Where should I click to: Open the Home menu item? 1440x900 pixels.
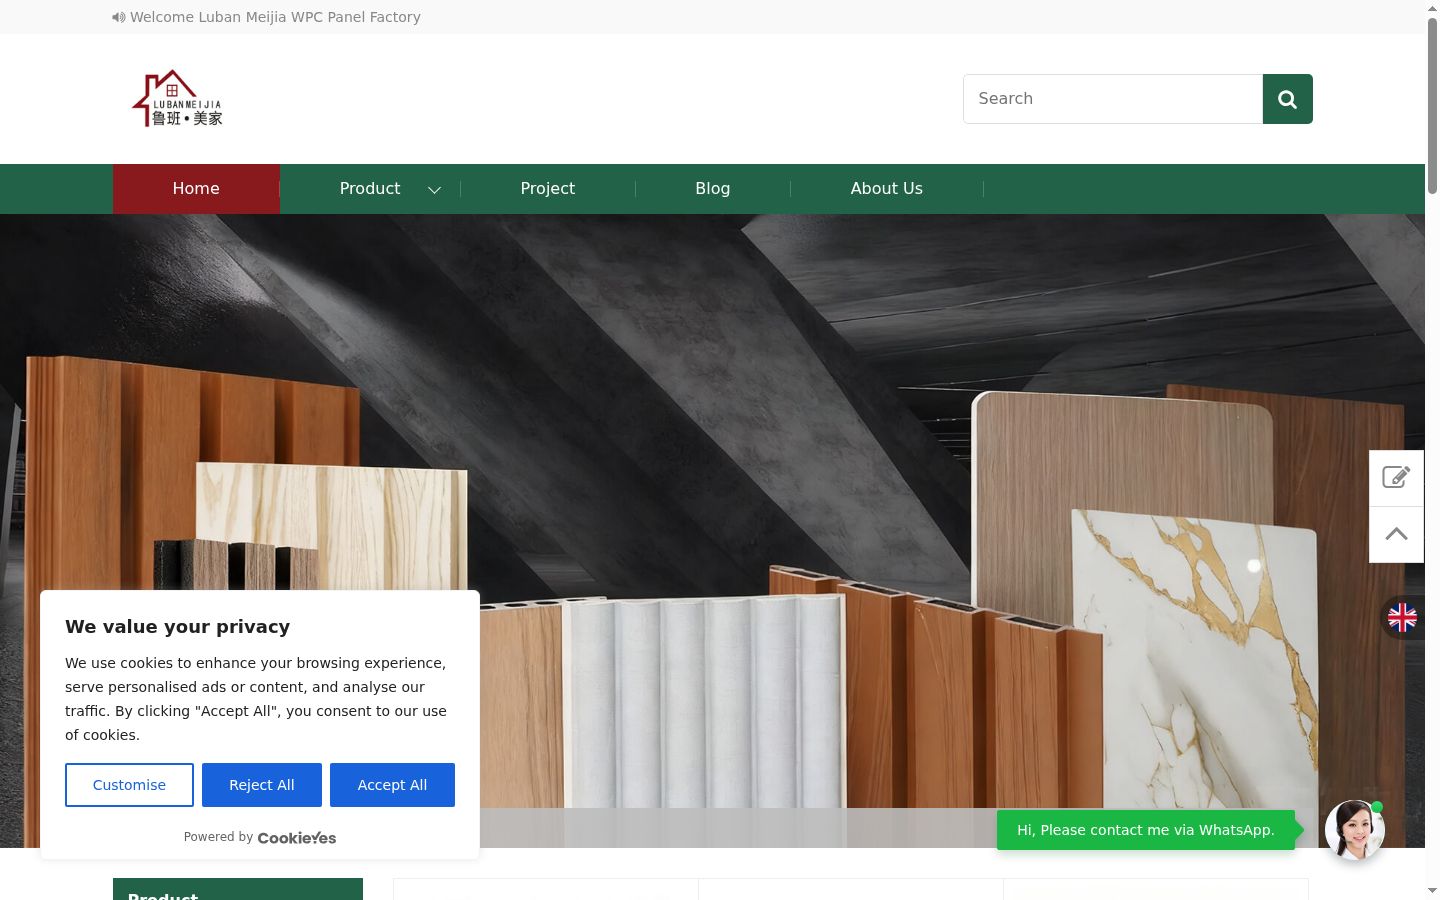pos(196,189)
